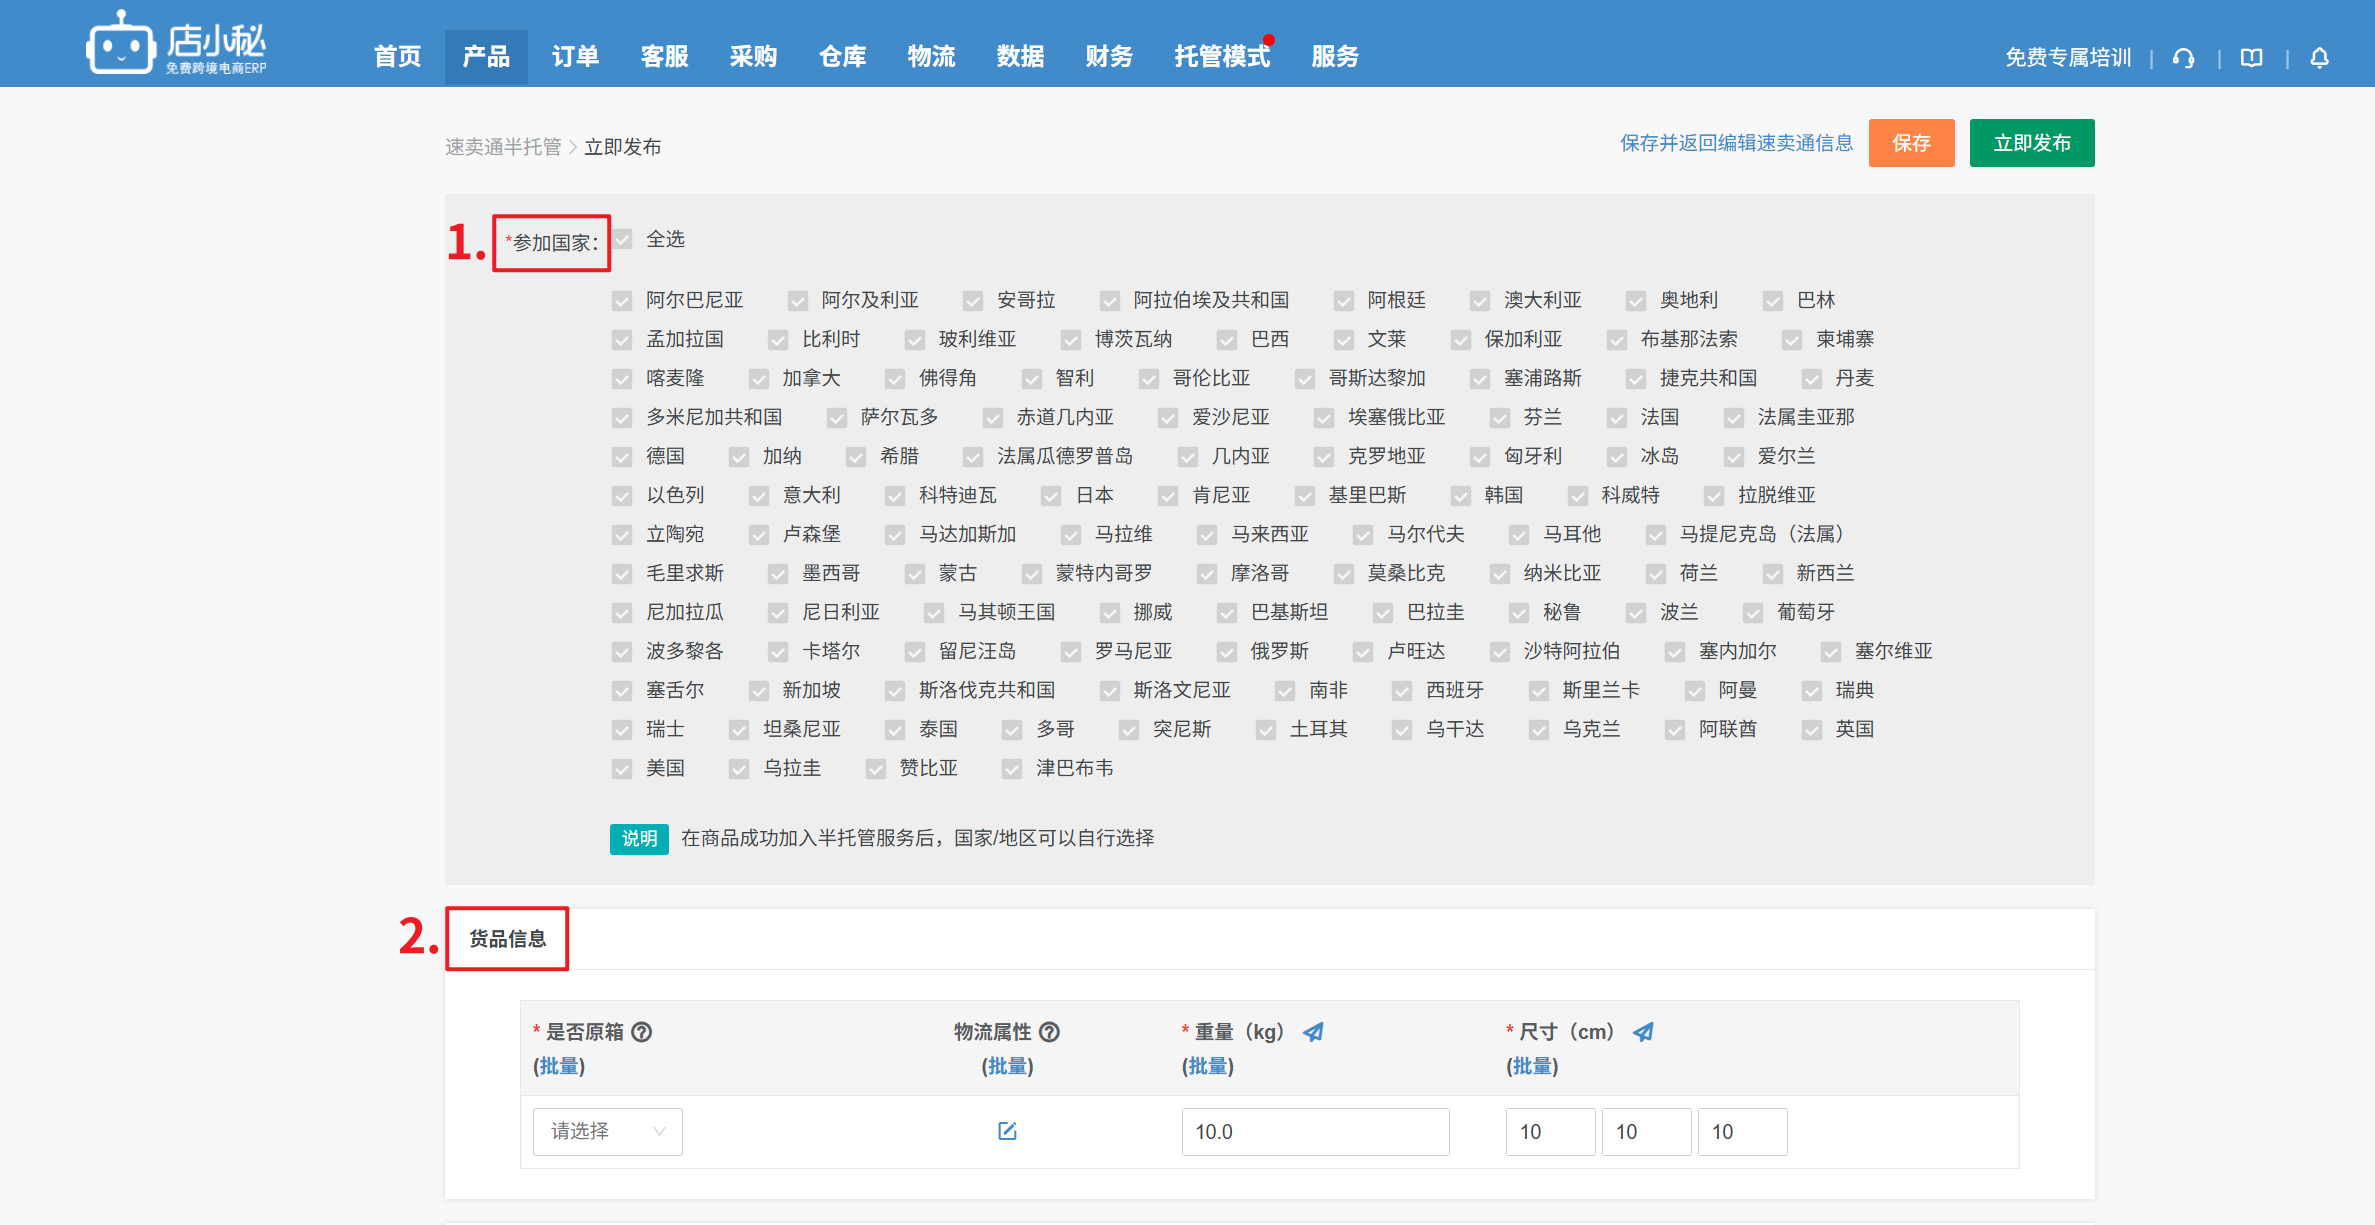The image size is (2375, 1225).
Task: Open the 产品 top navigation item
Action: tap(486, 56)
